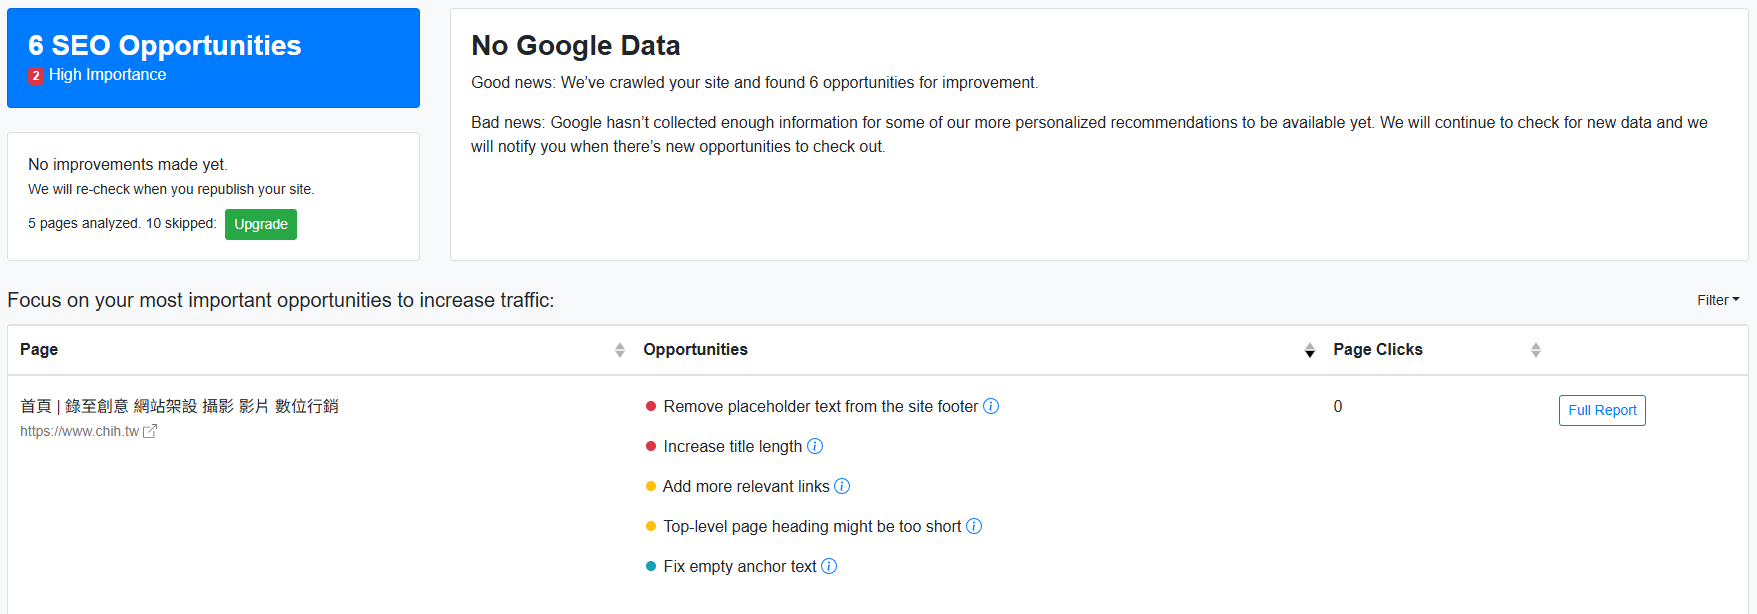
Task: Sort table by Opportunities column arrows
Action: (x=1310, y=350)
